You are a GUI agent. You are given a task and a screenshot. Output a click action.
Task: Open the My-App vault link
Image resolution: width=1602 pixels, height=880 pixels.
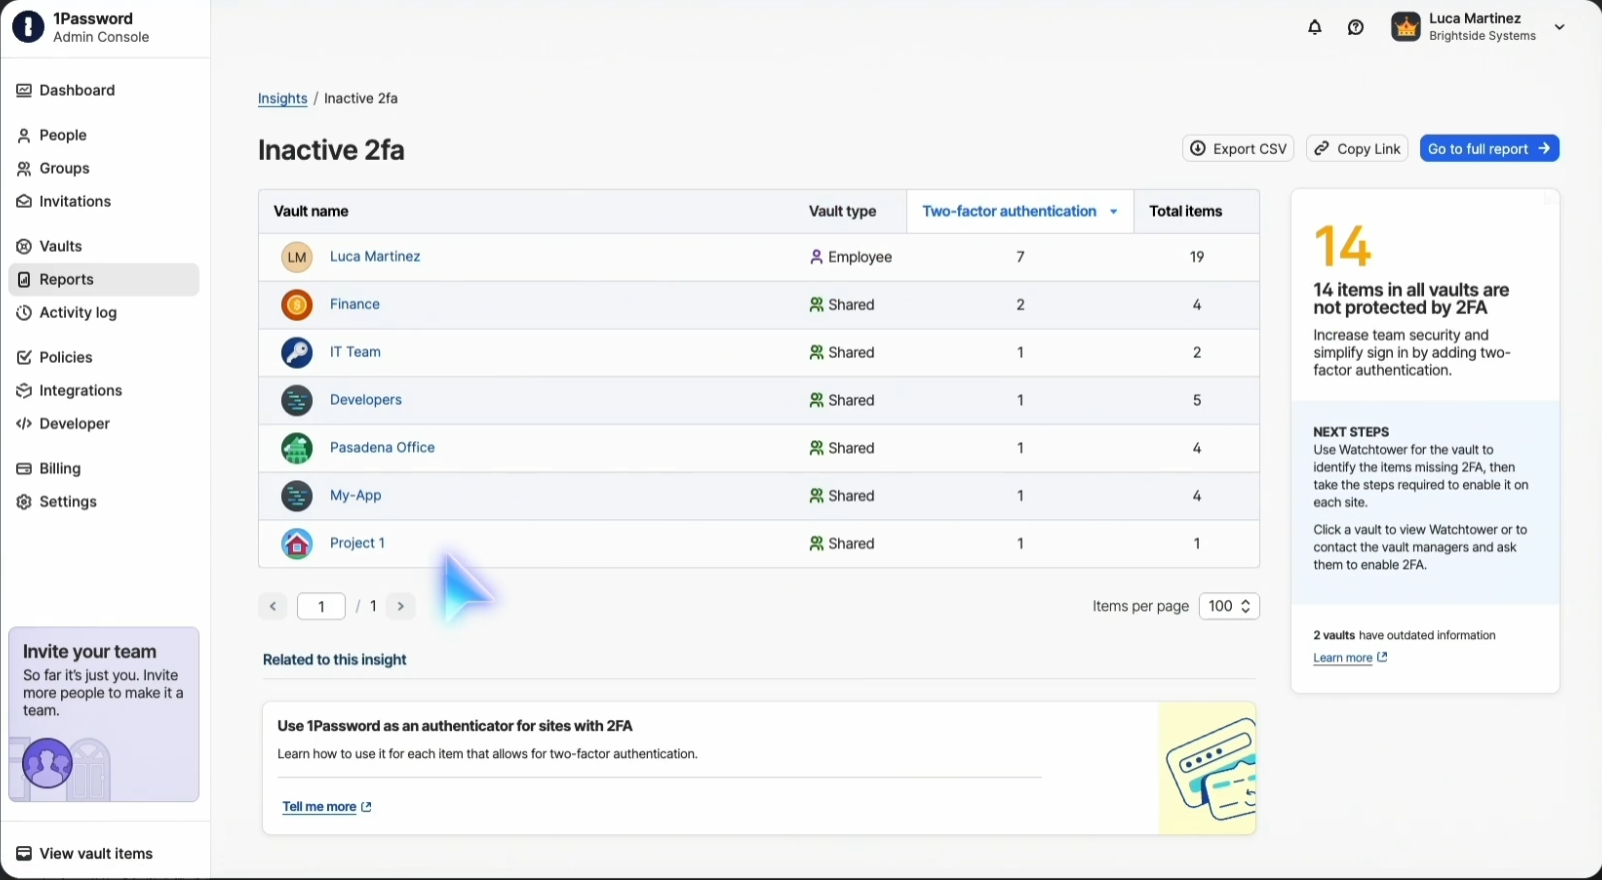point(355,495)
